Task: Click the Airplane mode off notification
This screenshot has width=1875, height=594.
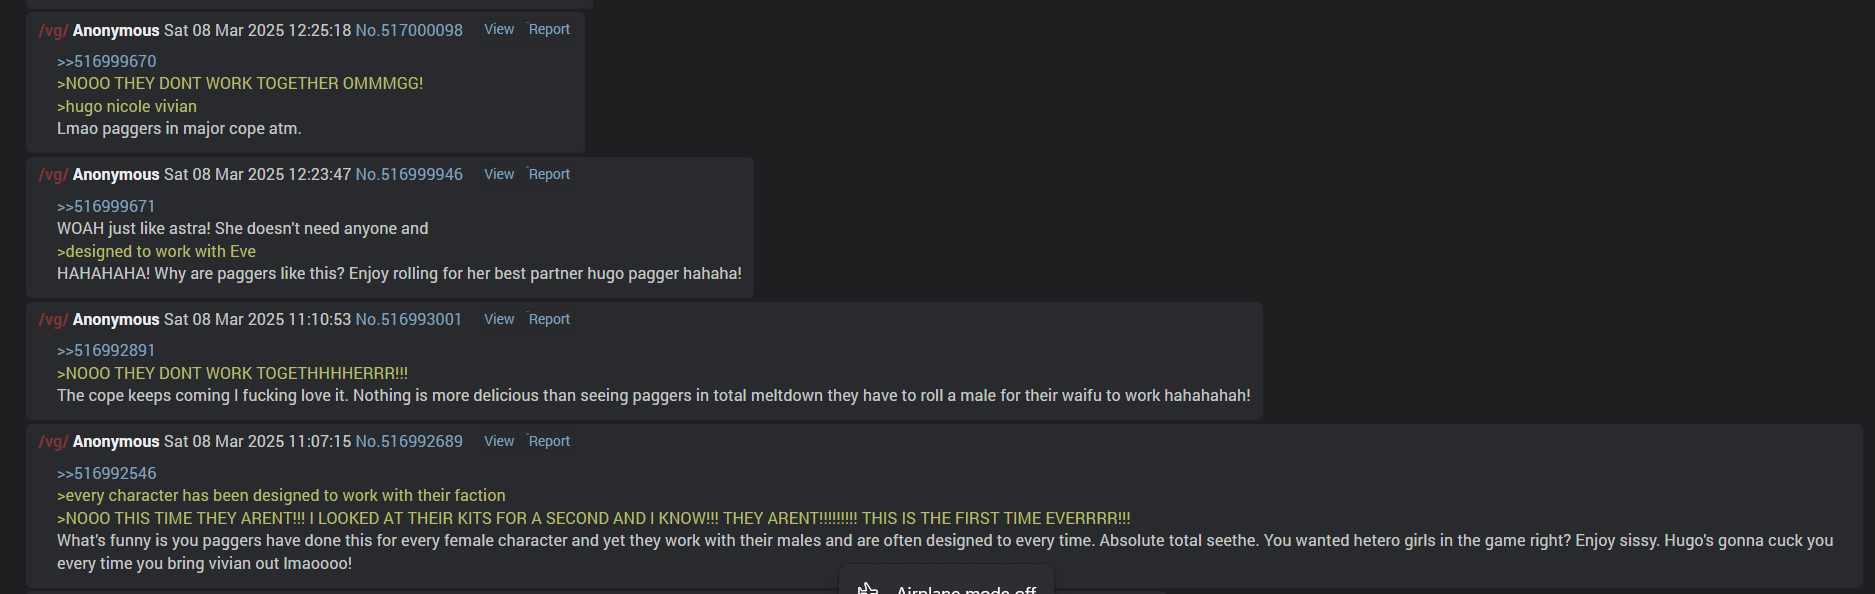Action: 946,585
